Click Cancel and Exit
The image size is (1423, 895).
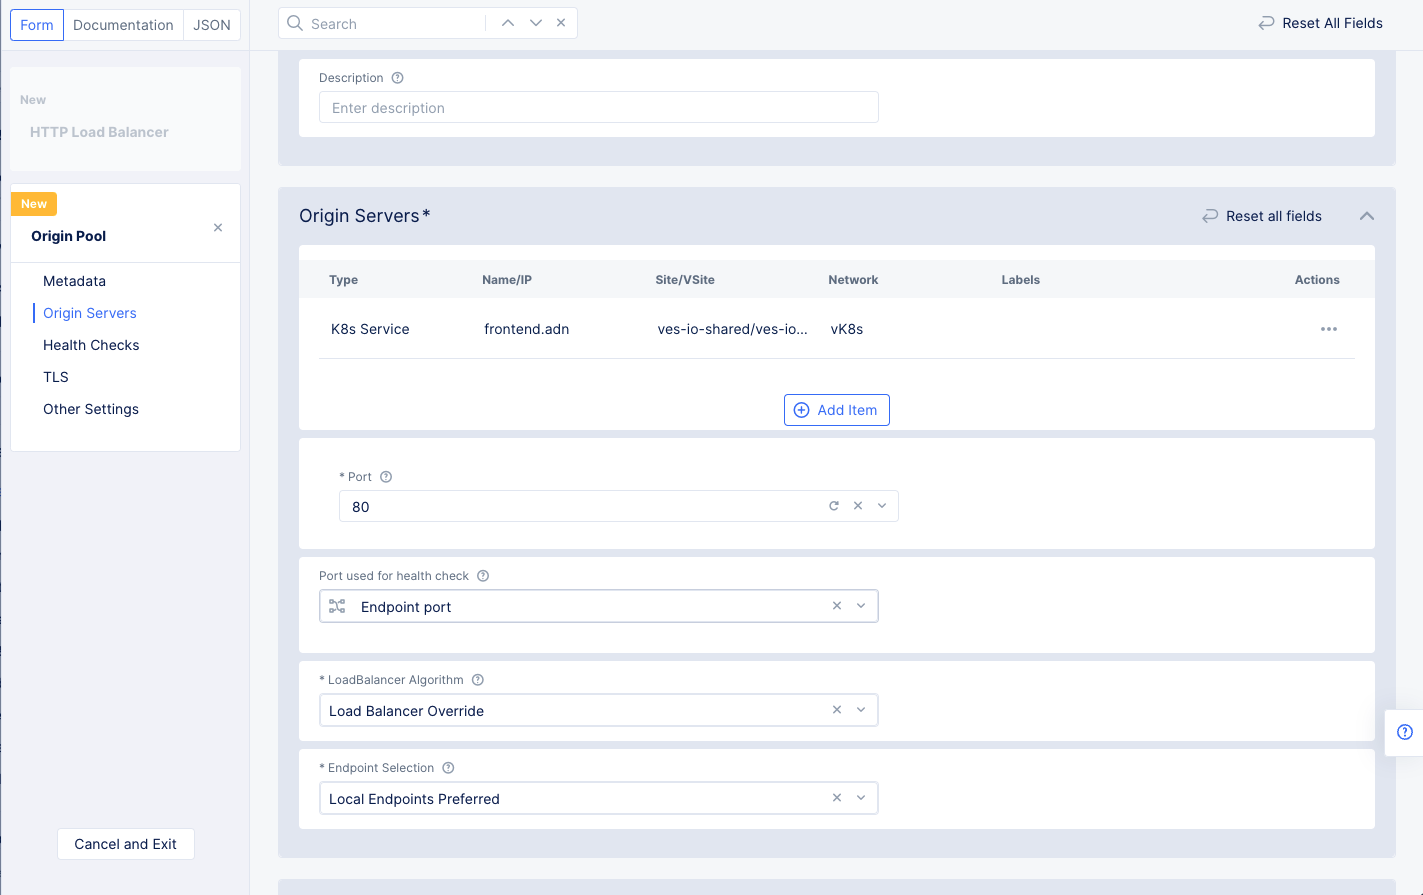(x=125, y=844)
